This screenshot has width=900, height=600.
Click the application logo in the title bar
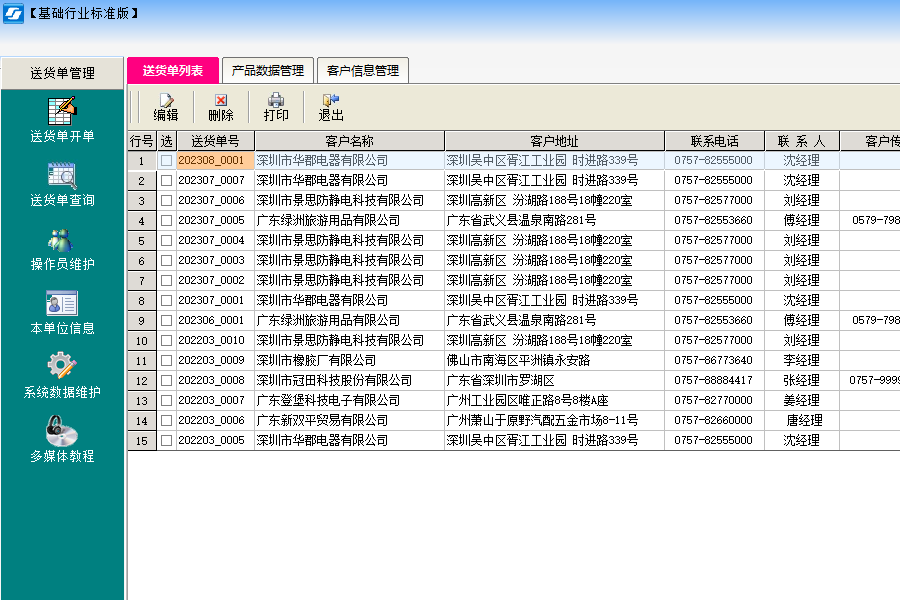tap(12, 12)
